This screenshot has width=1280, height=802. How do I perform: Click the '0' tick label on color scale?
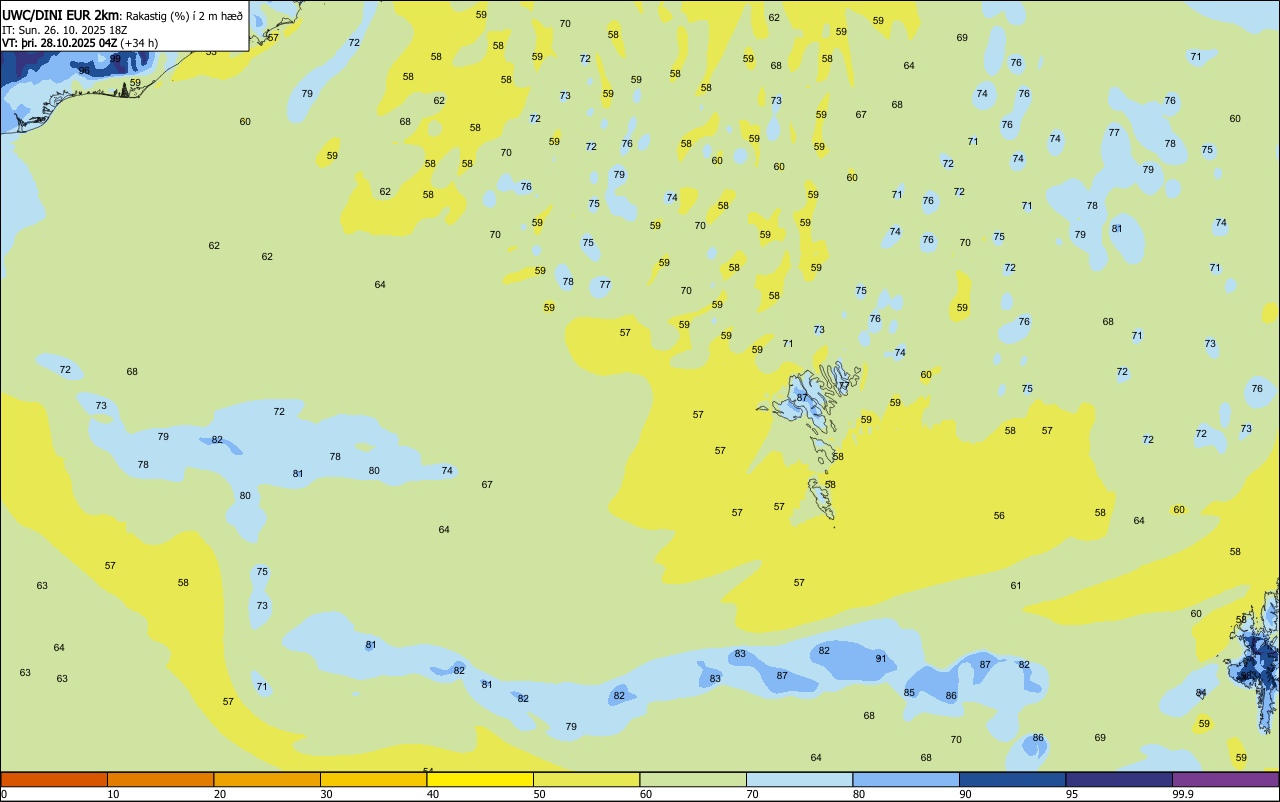click(x=4, y=794)
